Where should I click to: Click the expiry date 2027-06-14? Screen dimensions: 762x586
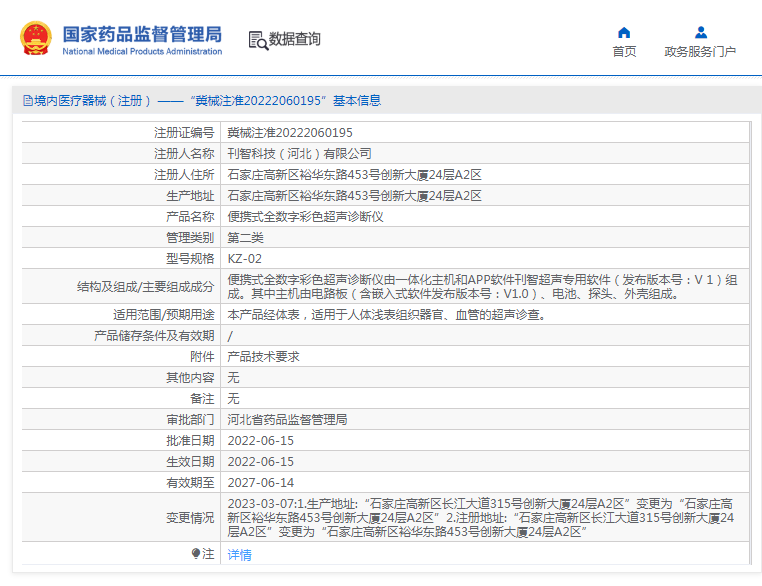[x=261, y=483]
